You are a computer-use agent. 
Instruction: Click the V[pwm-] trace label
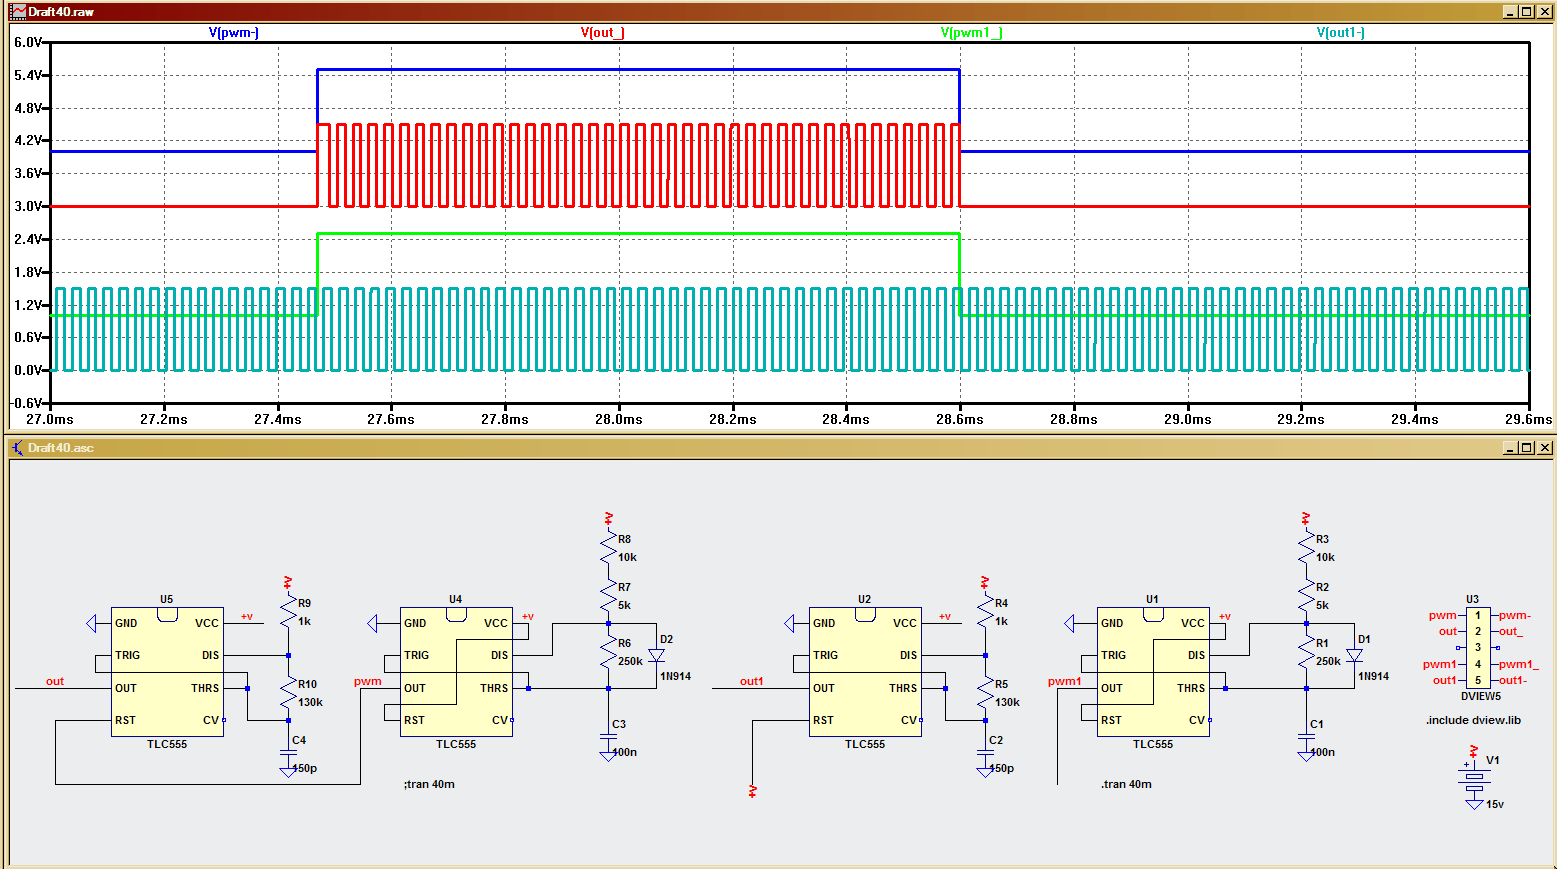pyautogui.click(x=234, y=33)
